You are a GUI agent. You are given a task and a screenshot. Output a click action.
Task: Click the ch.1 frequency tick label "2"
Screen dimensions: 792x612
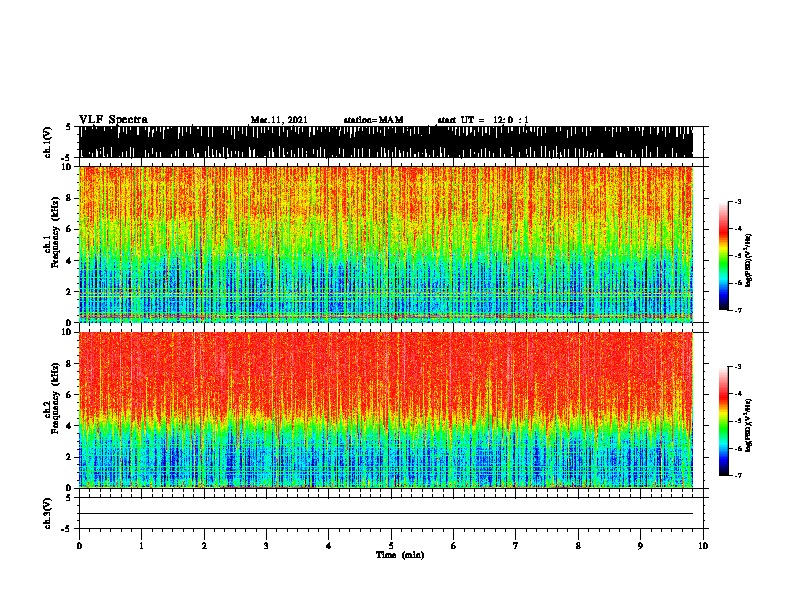[69, 292]
